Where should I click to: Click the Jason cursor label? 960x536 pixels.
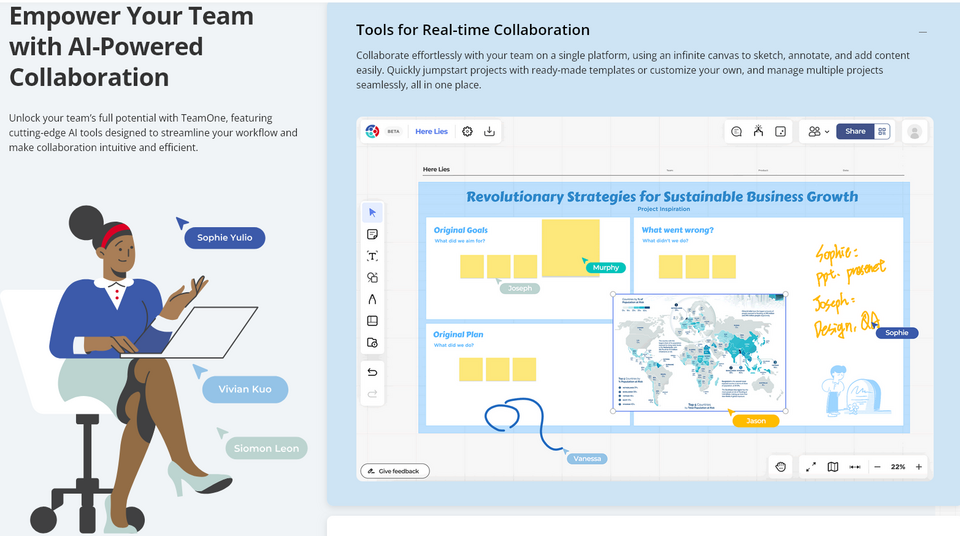(x=756, y=421)
